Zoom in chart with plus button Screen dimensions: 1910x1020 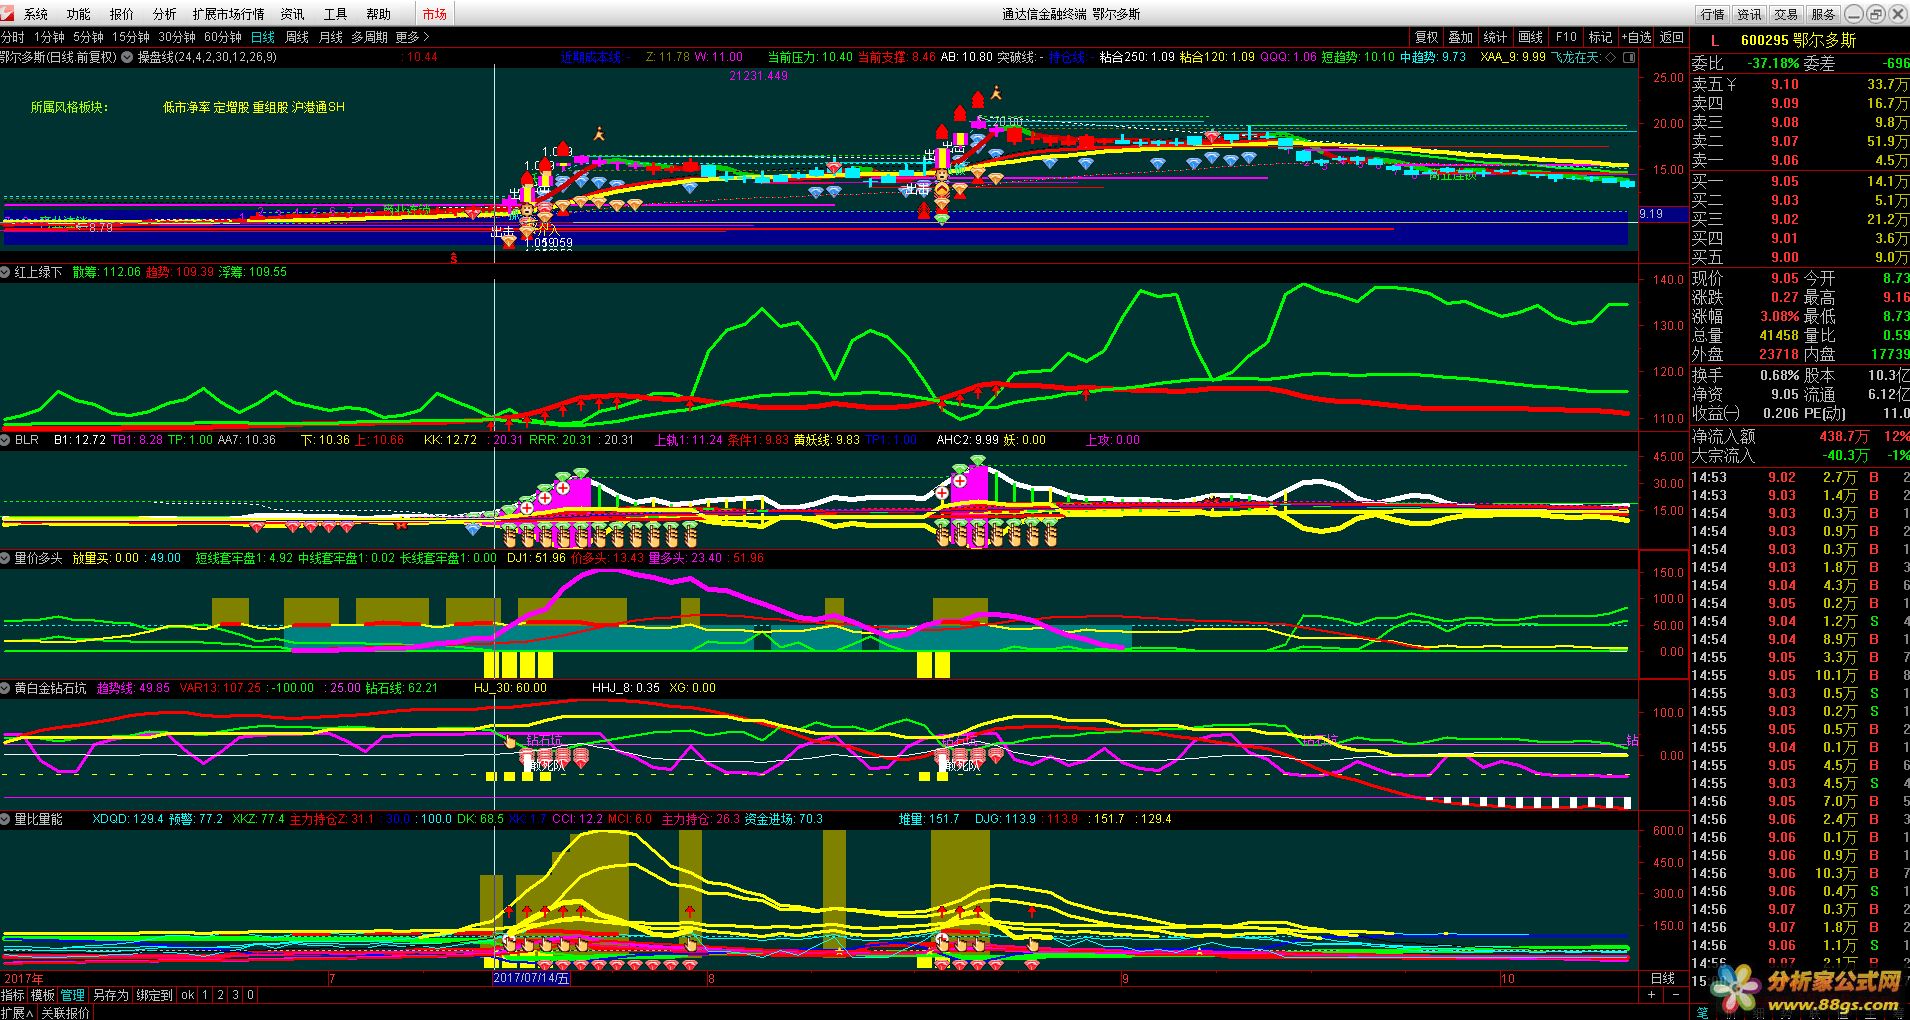(x=1652, y=995)
